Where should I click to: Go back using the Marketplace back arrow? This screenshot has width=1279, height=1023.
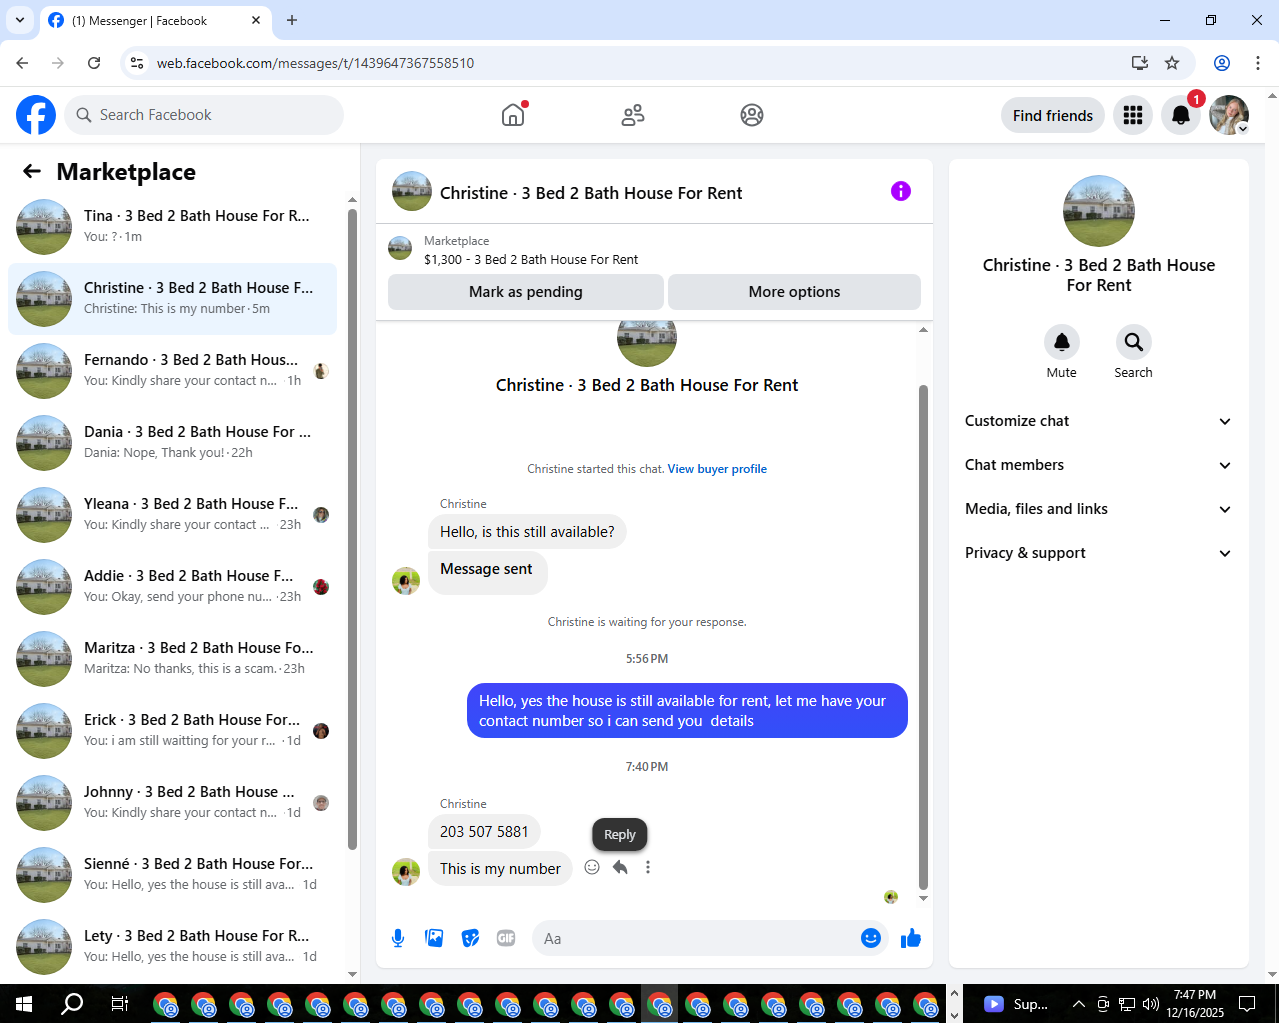pos(32,171)
